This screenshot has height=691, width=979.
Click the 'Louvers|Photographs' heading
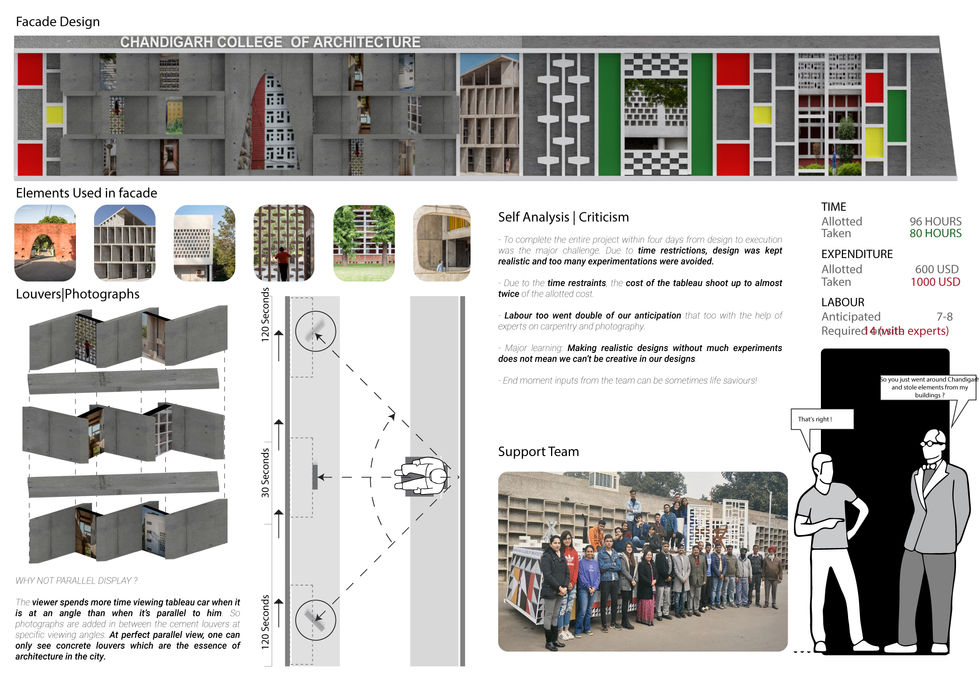pyautogui.click(x=77, y=294)
